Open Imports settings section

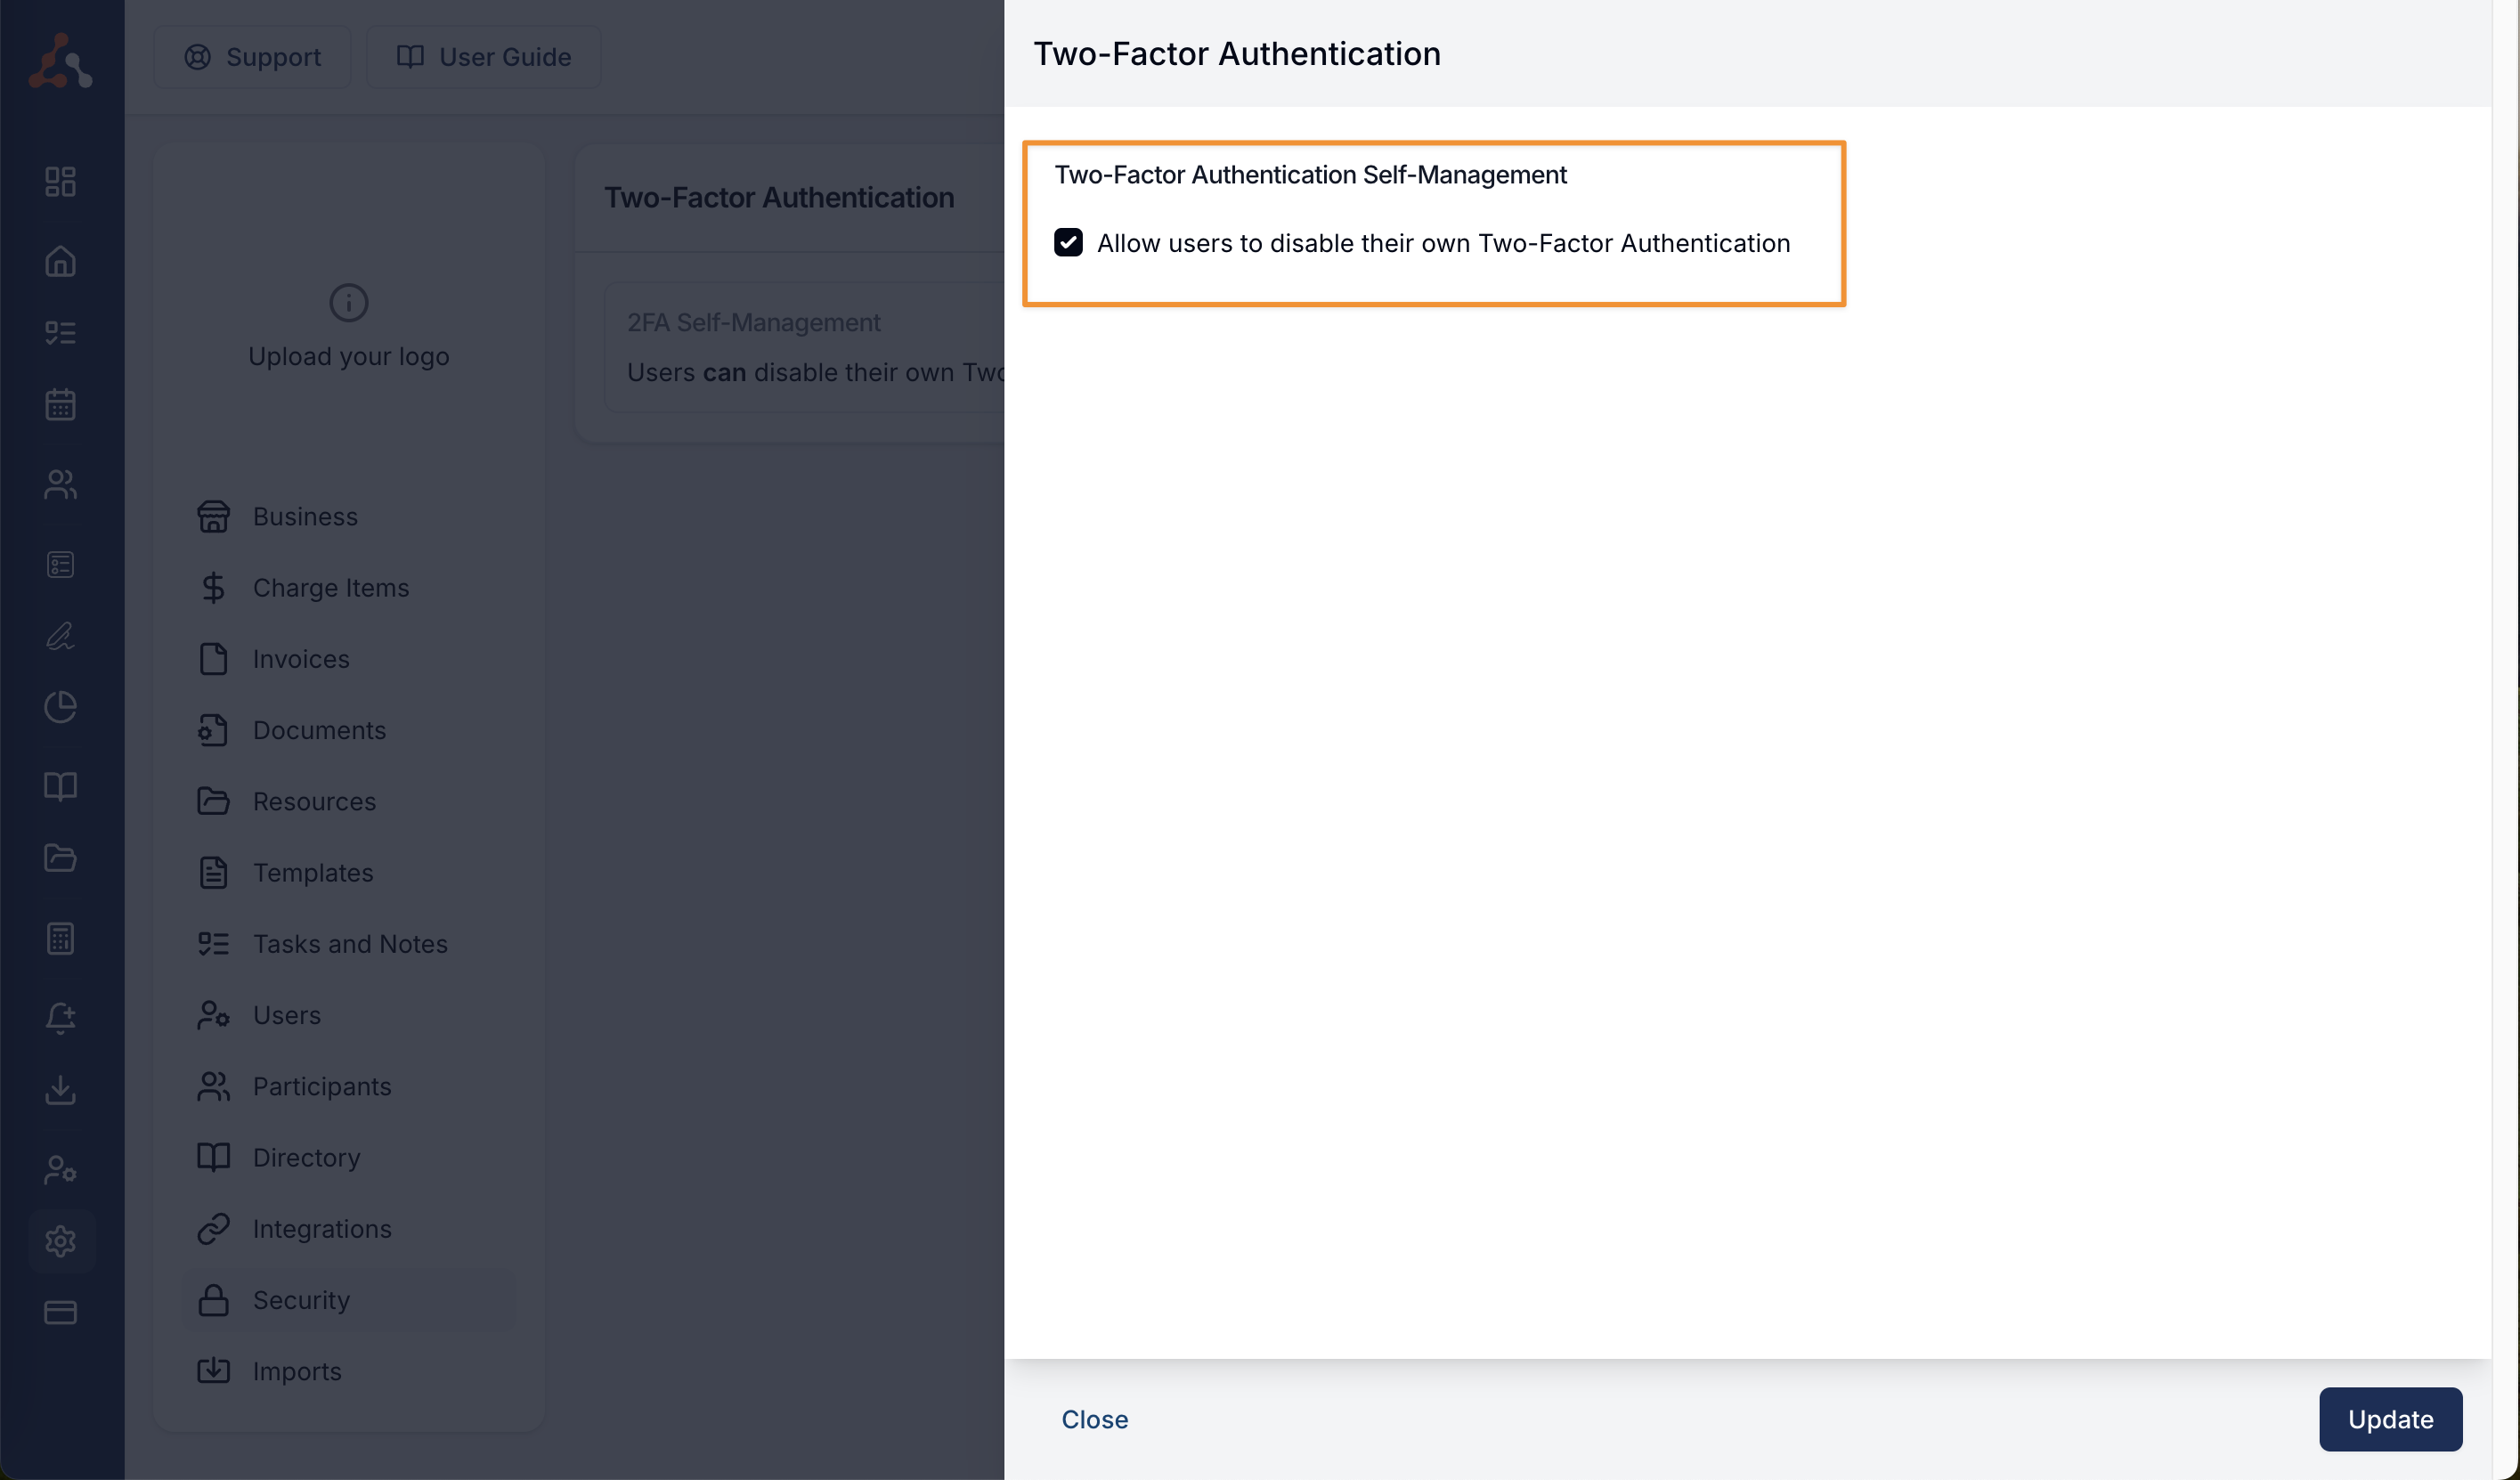click(x=296, y=1370)
